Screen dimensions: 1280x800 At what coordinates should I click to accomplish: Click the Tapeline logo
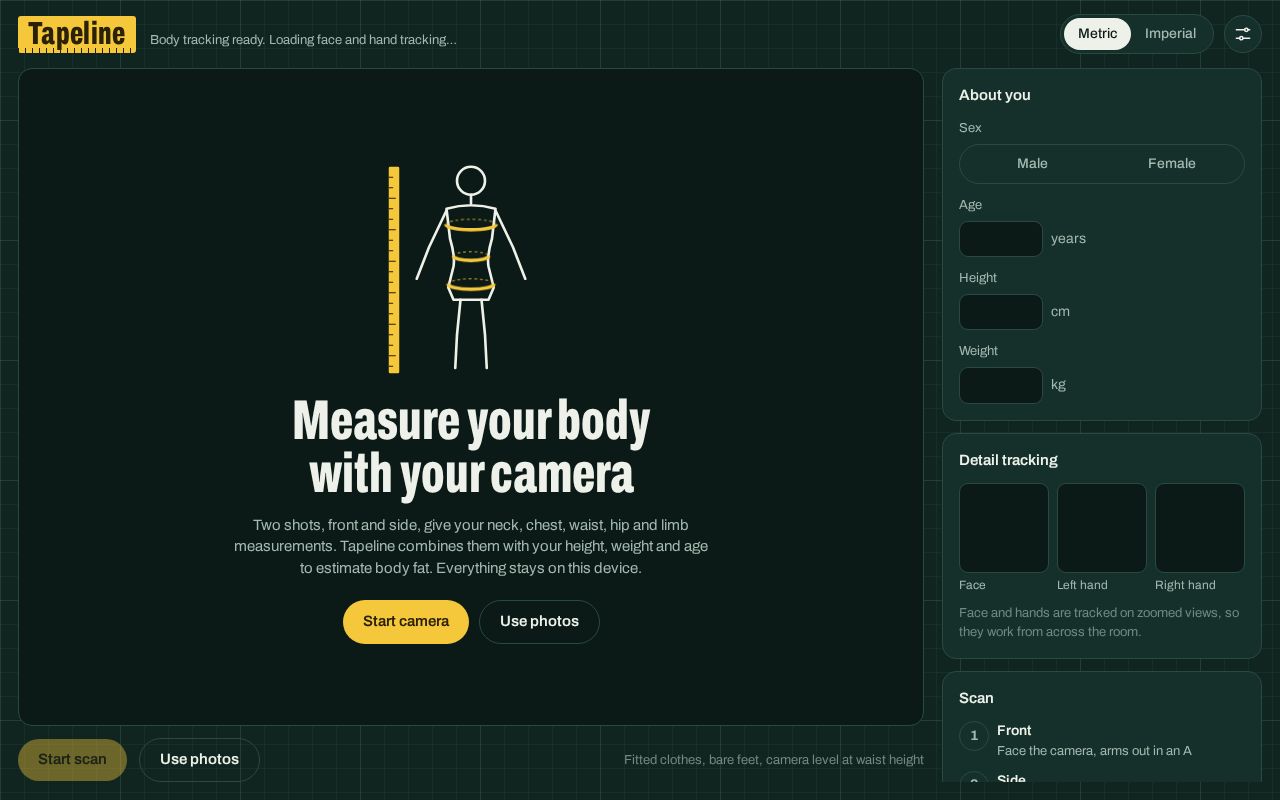(x=77, y=35)
